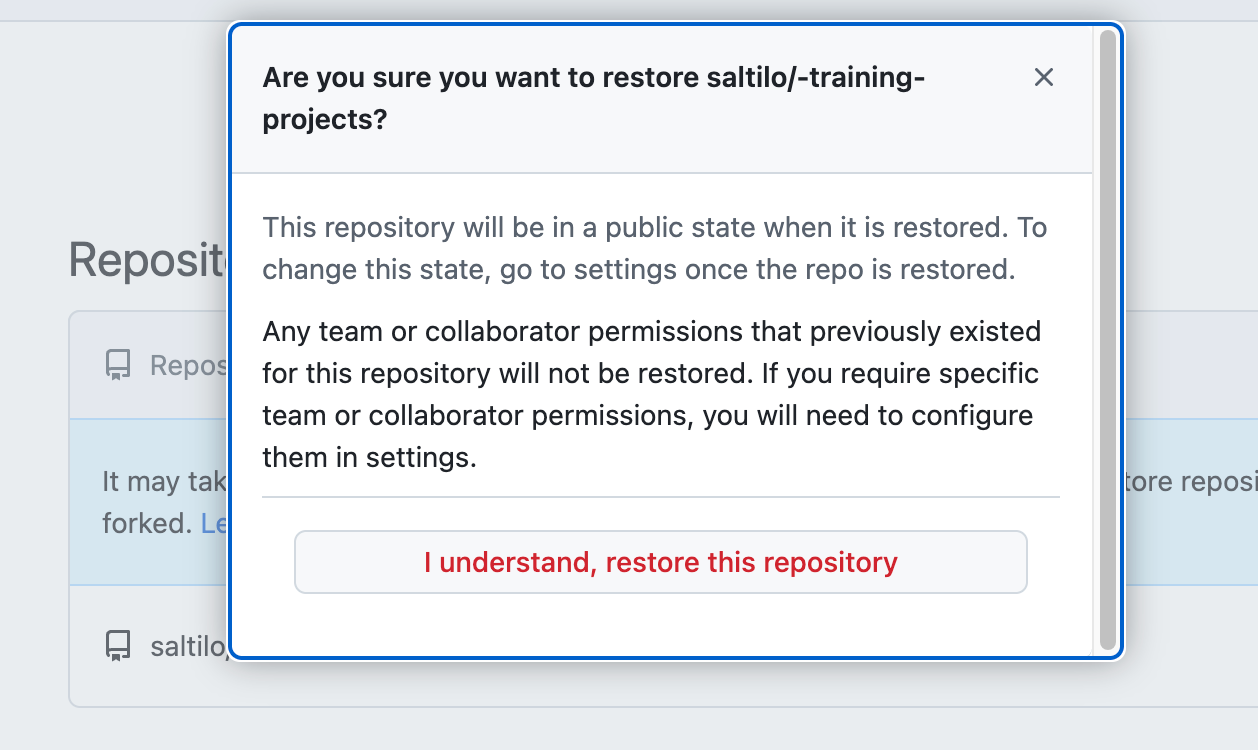The image size is (1258, 750).
Task: Click the repository icon beside 'Repos' header
Action: (x=118, y=366)
